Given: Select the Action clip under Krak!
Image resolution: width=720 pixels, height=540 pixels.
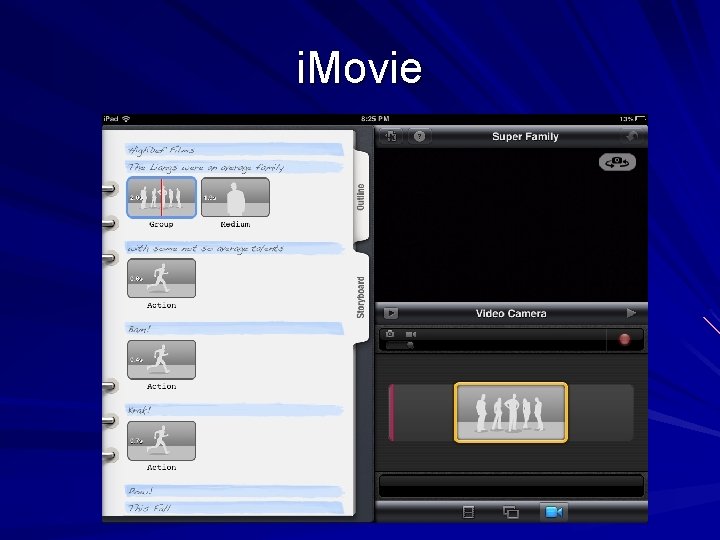Looking at the screenshot, I should (x=161, y=441).
